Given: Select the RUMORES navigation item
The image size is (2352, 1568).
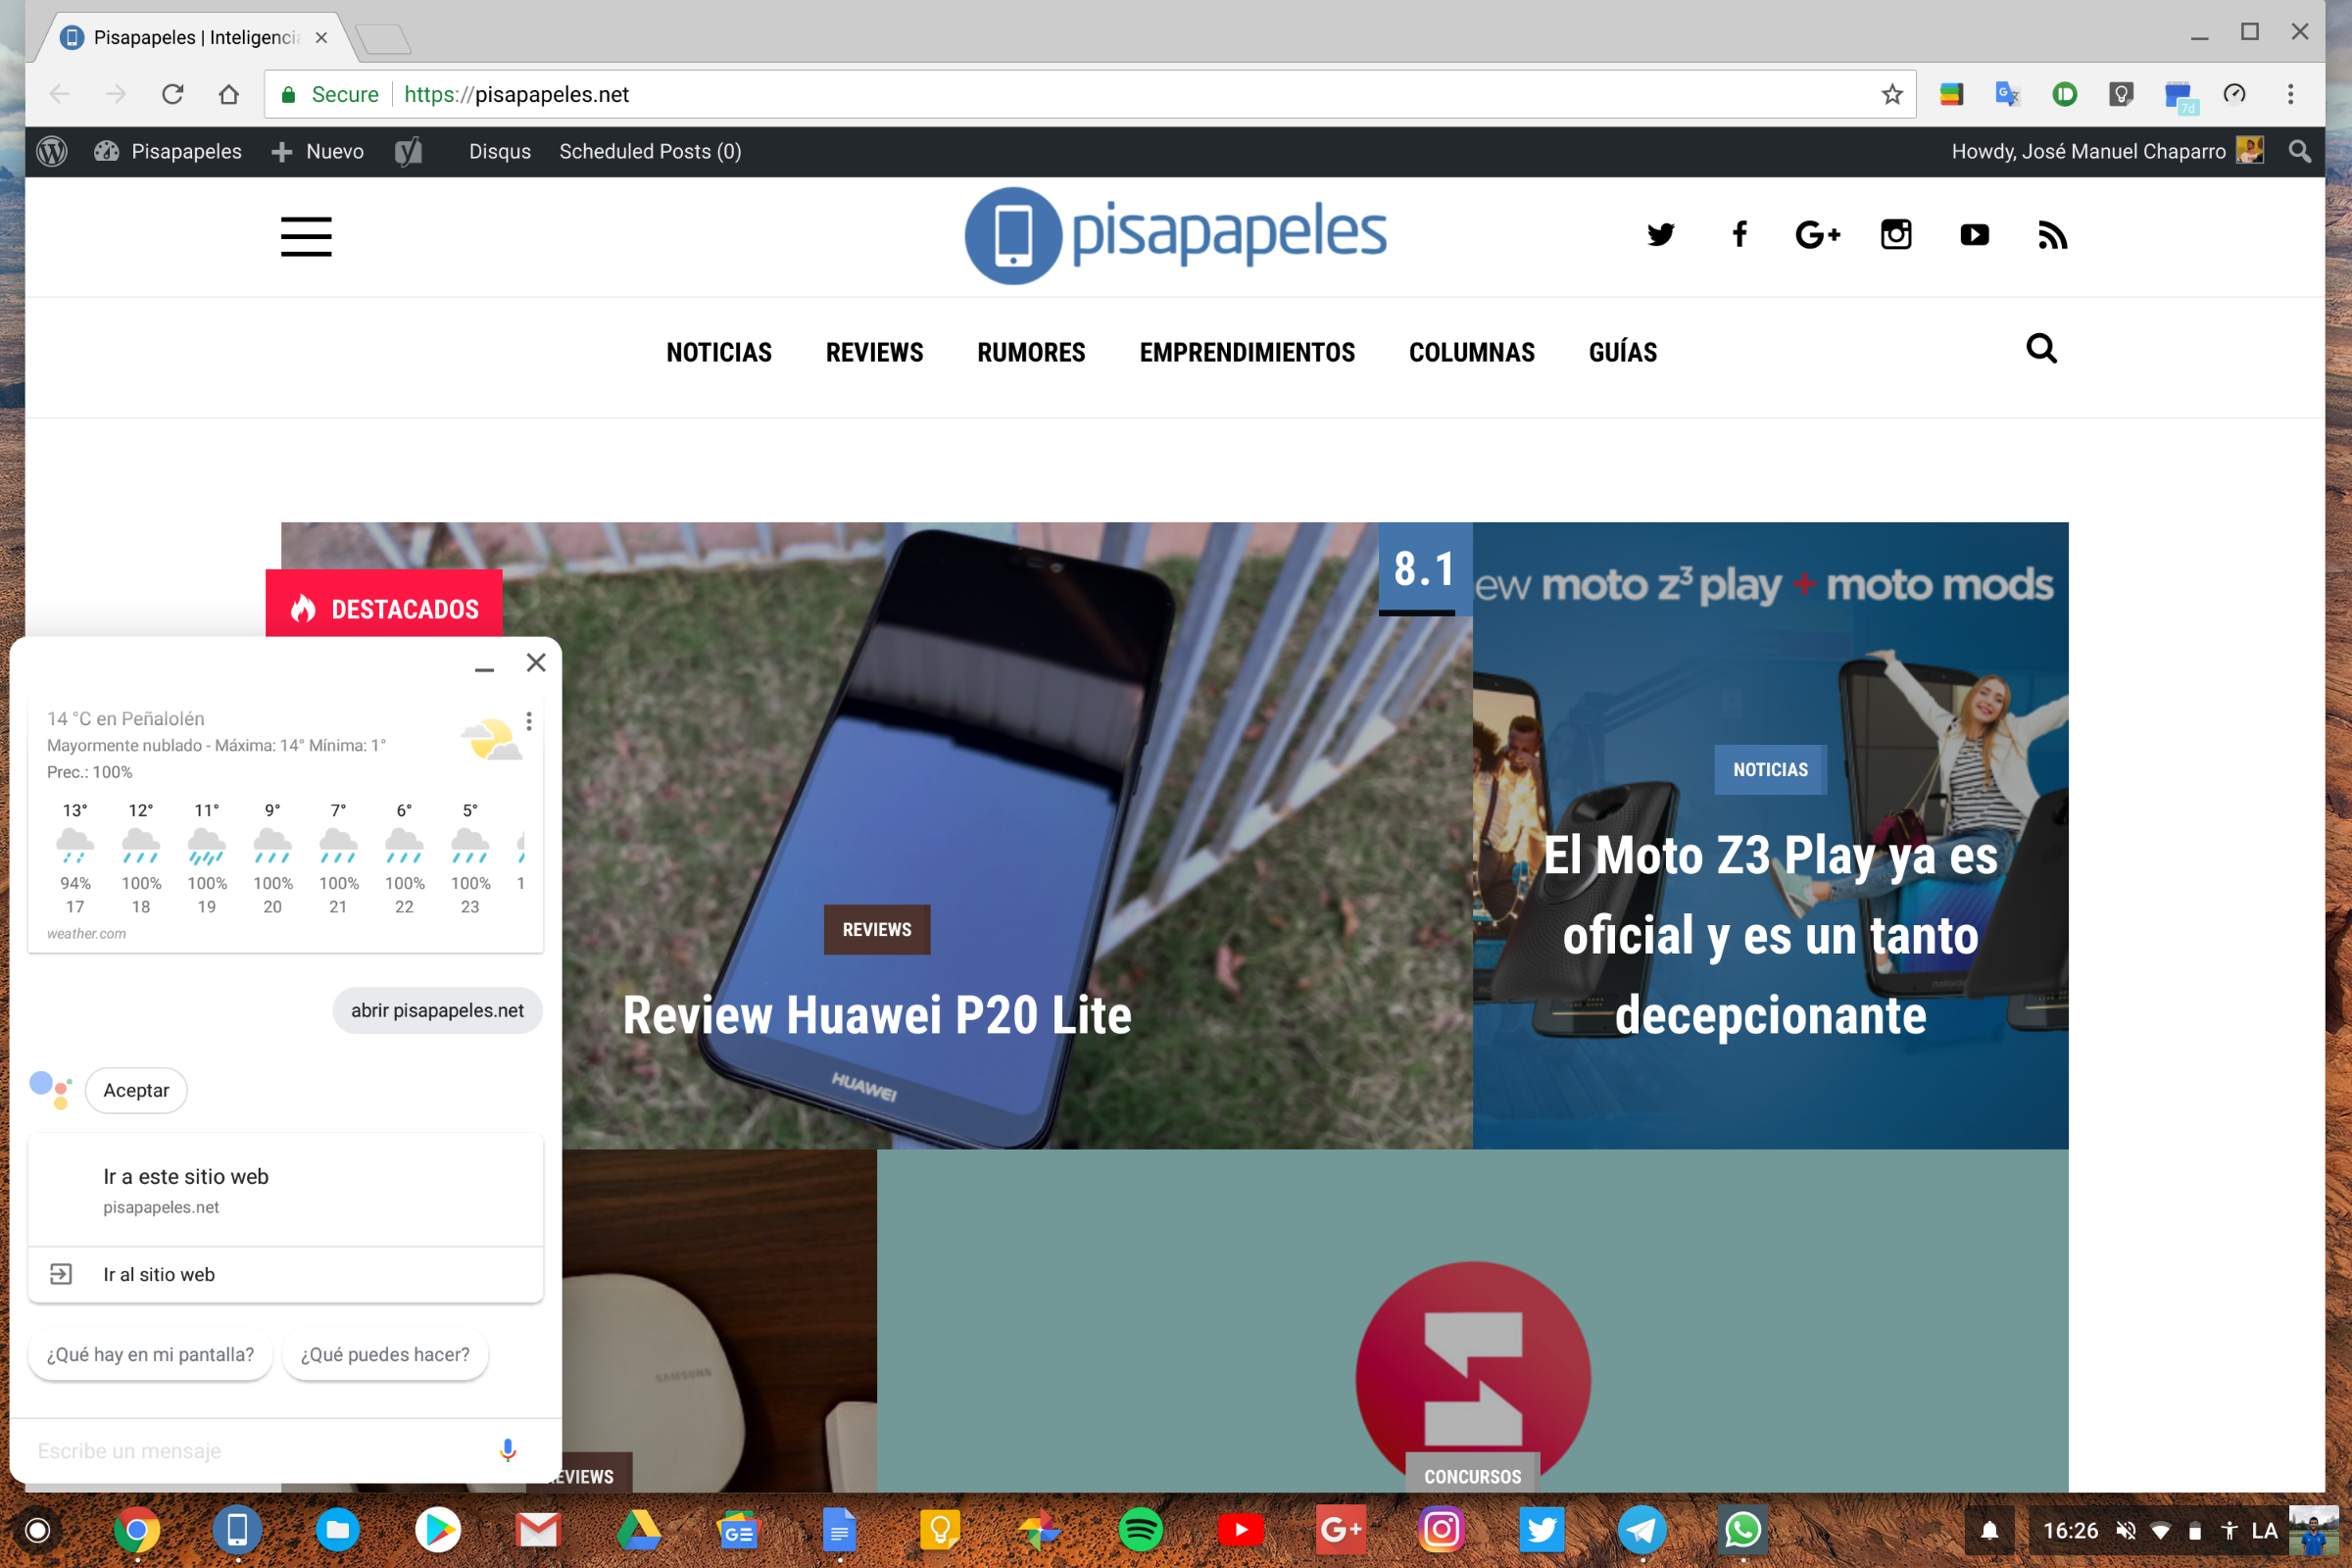Looking at the screenshot, I should click(x=1031, y=352).
